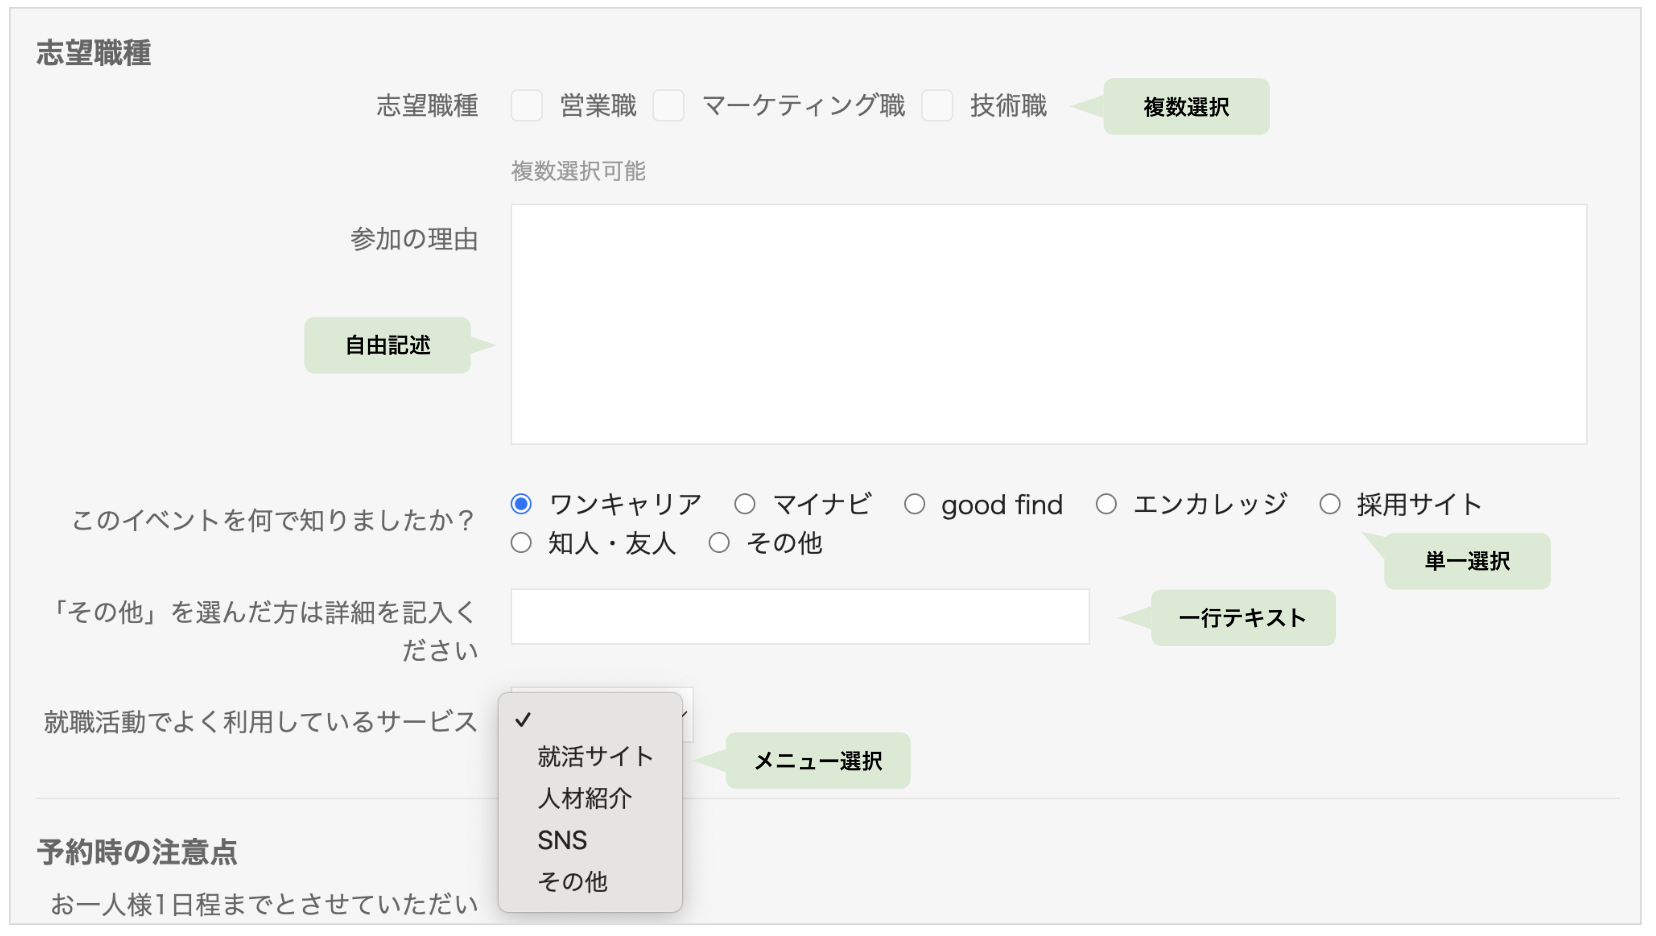Choose その他 from the service dropdown menu
The width and height of the screenshot is (1656, 936).
pos(573,882)
